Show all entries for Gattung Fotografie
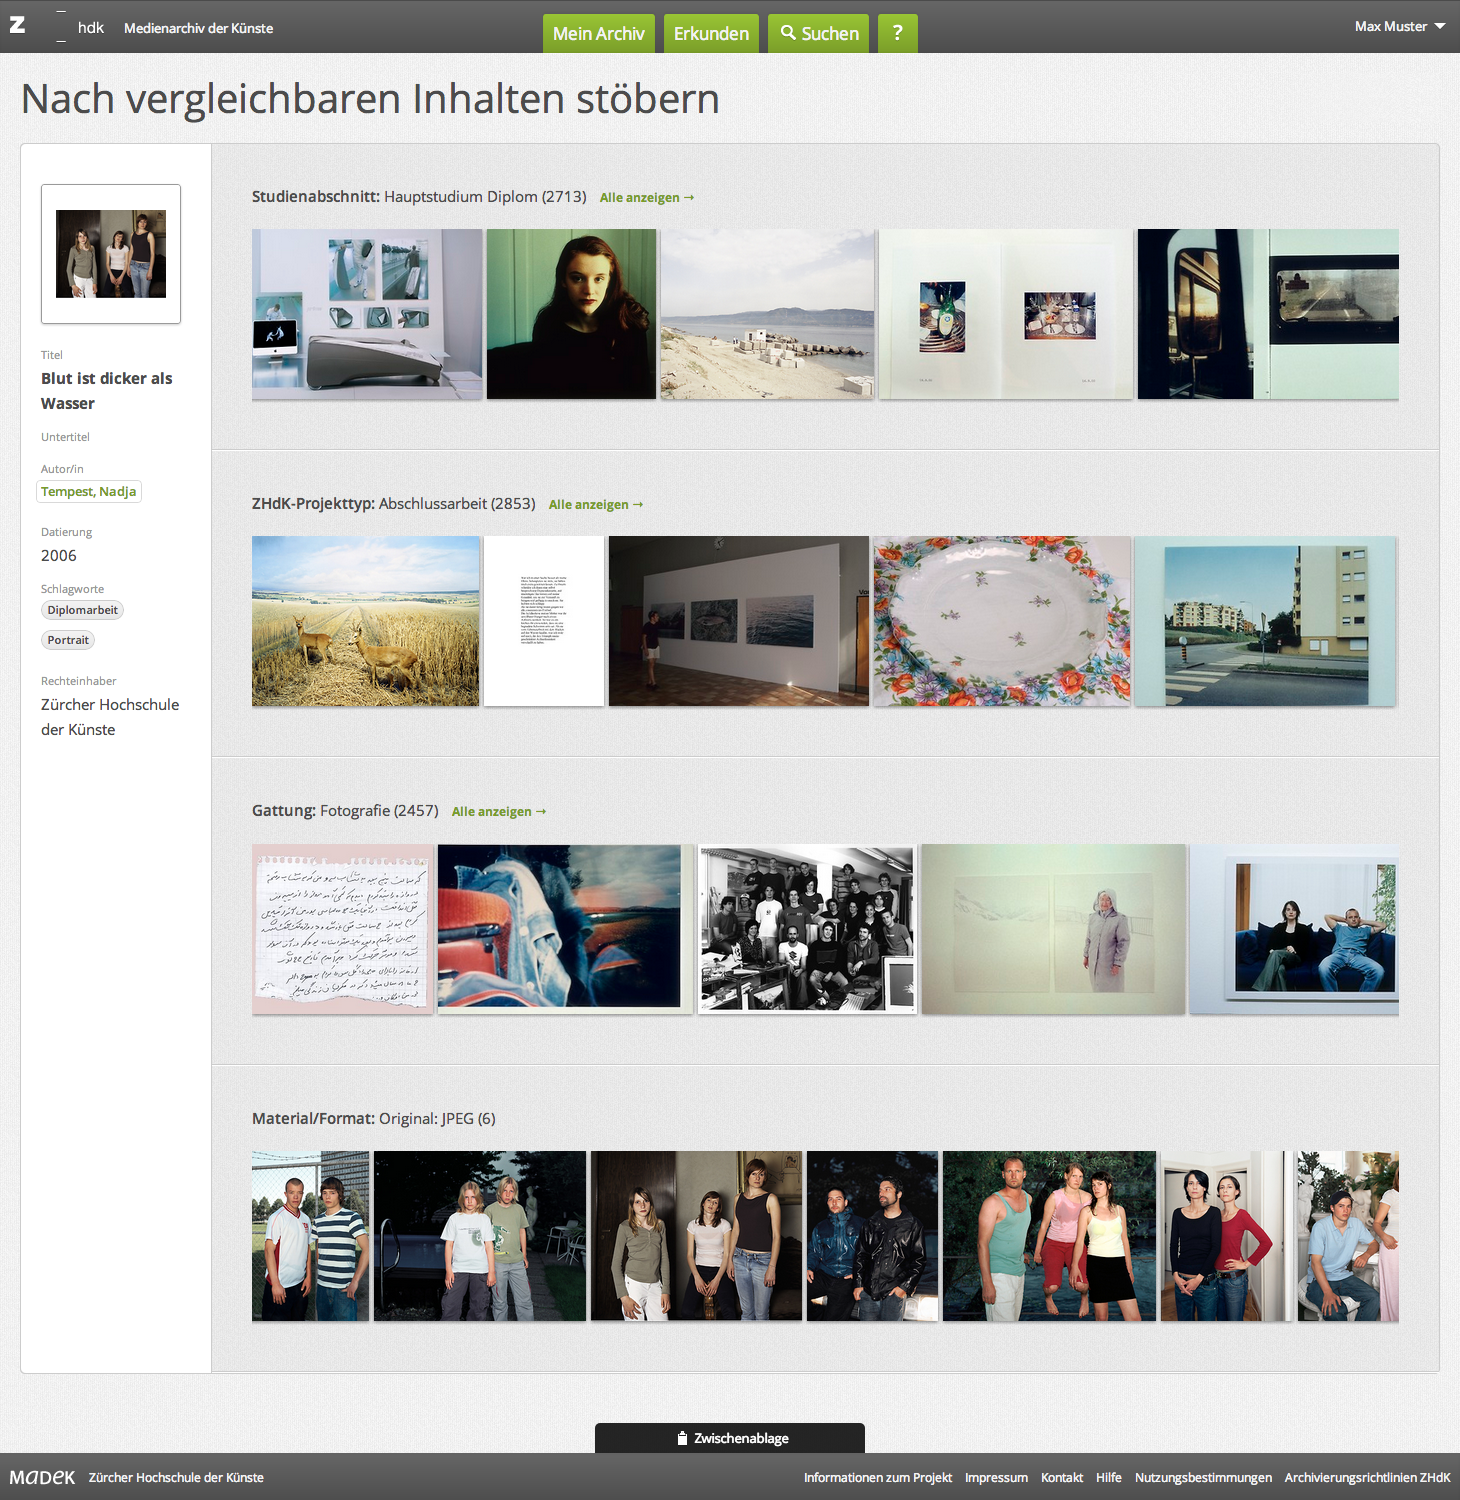 pyautogui.click(x=498, y=812)
